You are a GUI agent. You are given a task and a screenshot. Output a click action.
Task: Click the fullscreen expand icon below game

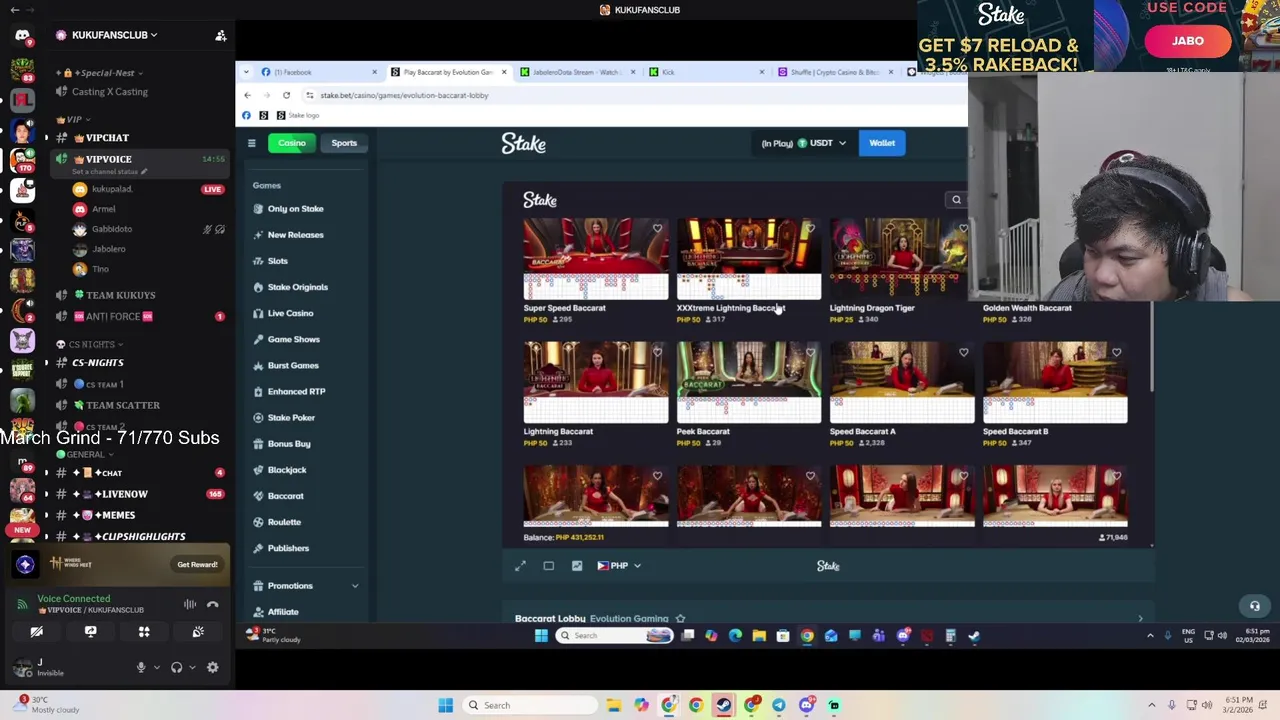[x=520, y=566]
